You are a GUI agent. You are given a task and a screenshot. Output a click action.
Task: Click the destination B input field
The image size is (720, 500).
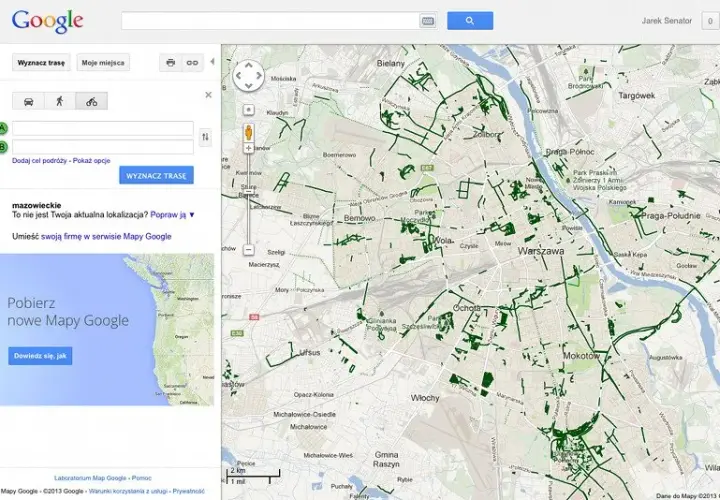tap(103, 147)
